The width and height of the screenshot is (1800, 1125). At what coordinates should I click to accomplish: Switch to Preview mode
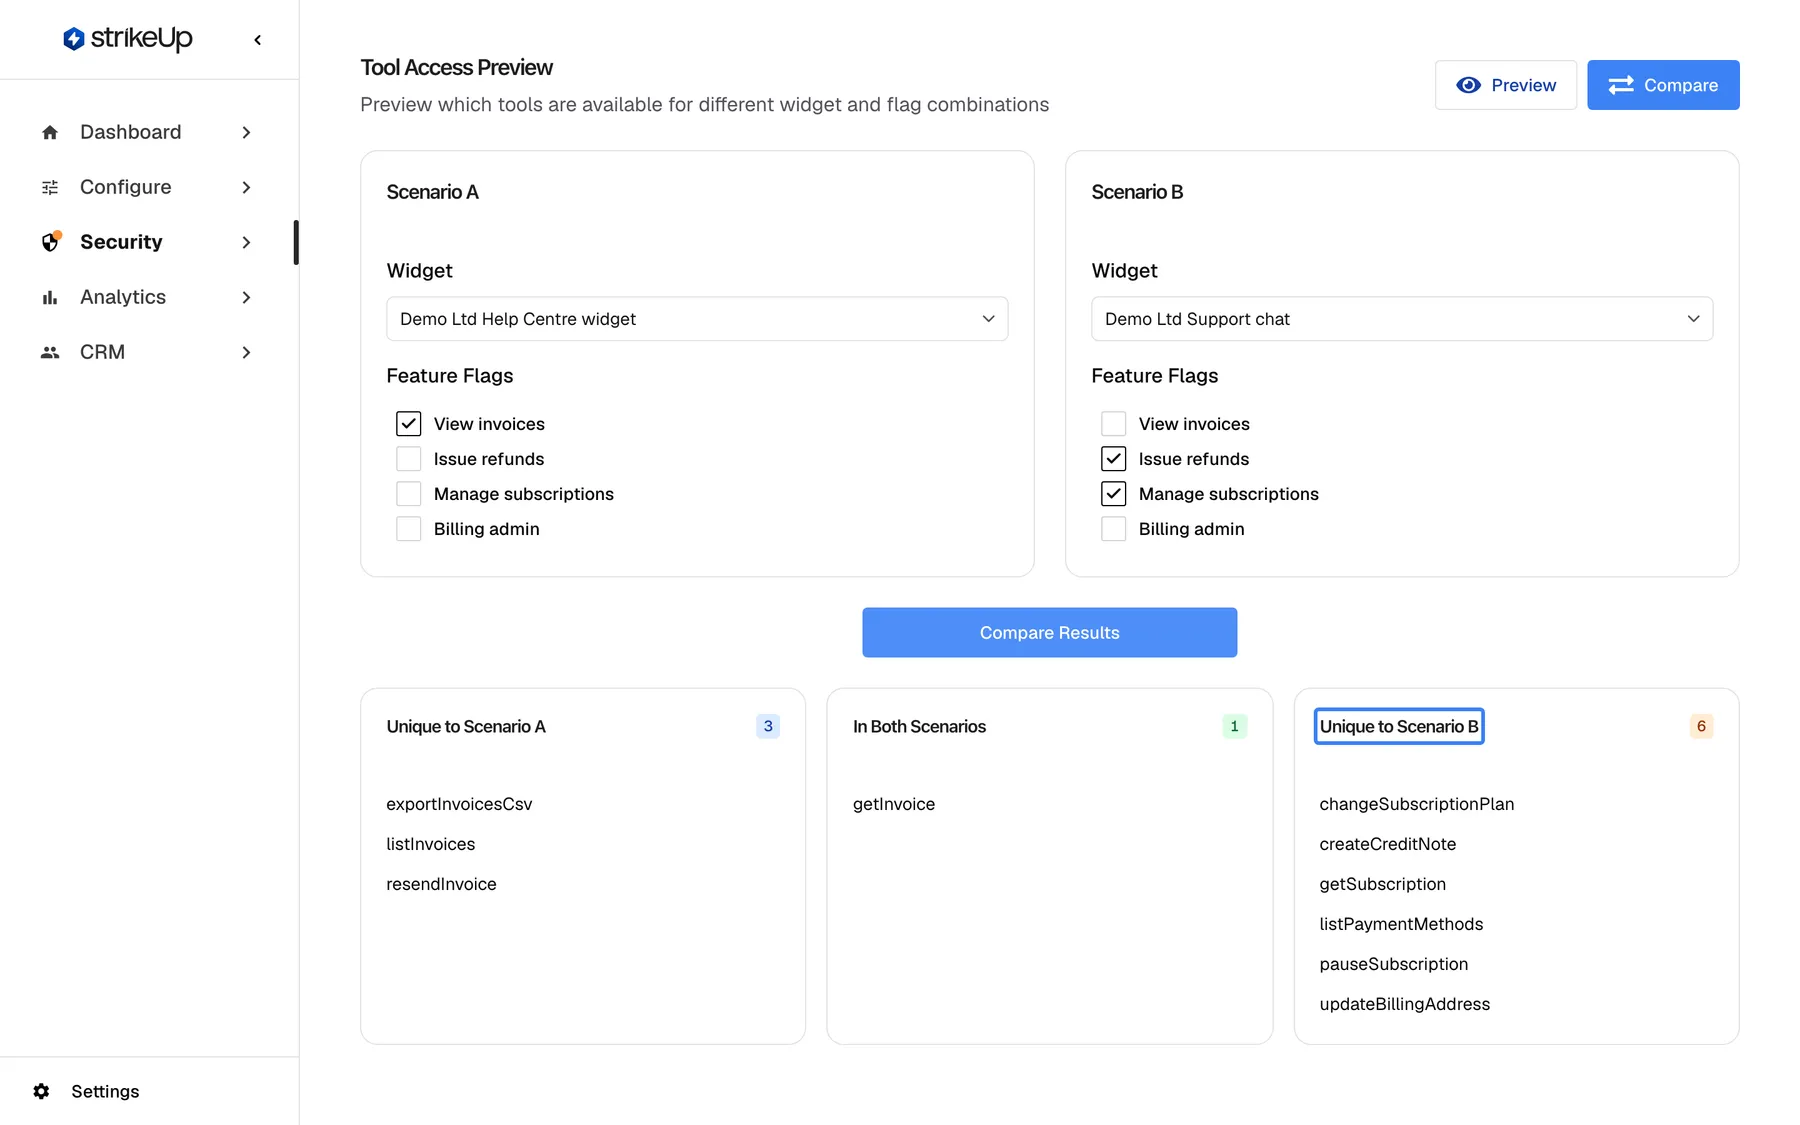1505,85
